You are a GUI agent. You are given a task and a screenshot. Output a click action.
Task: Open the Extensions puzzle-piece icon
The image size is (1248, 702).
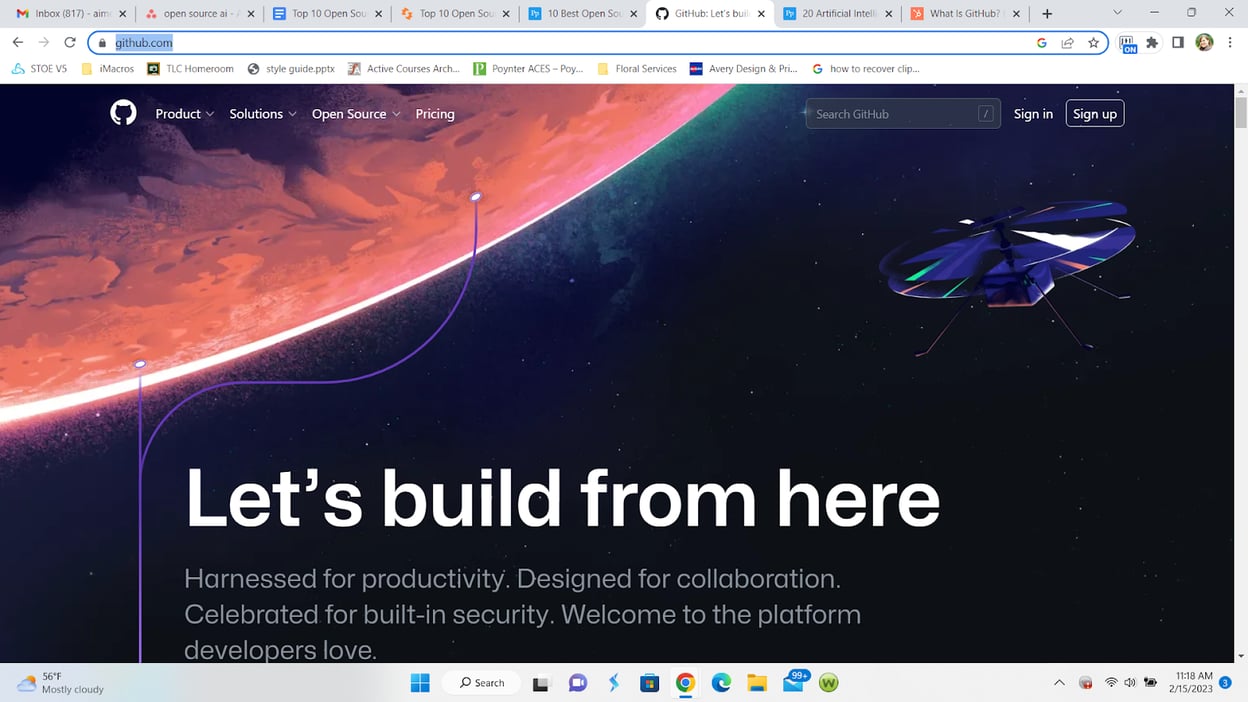[1152, 43]
